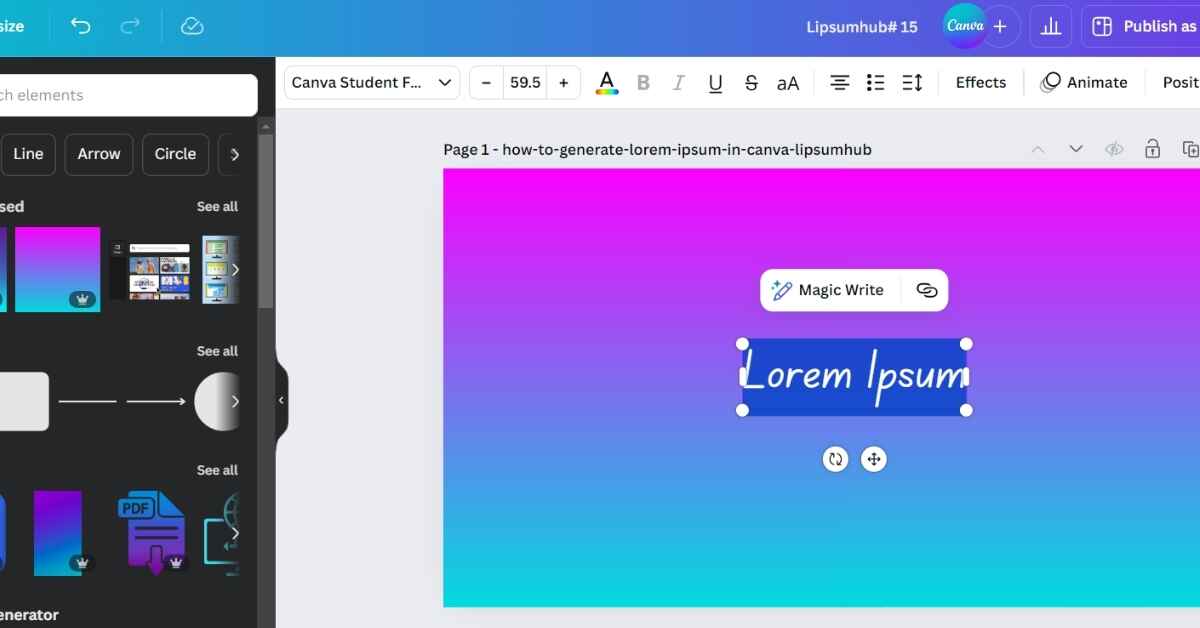
Task: Collapse the side panel with the arrow handle
Action: tap(281, 400)
